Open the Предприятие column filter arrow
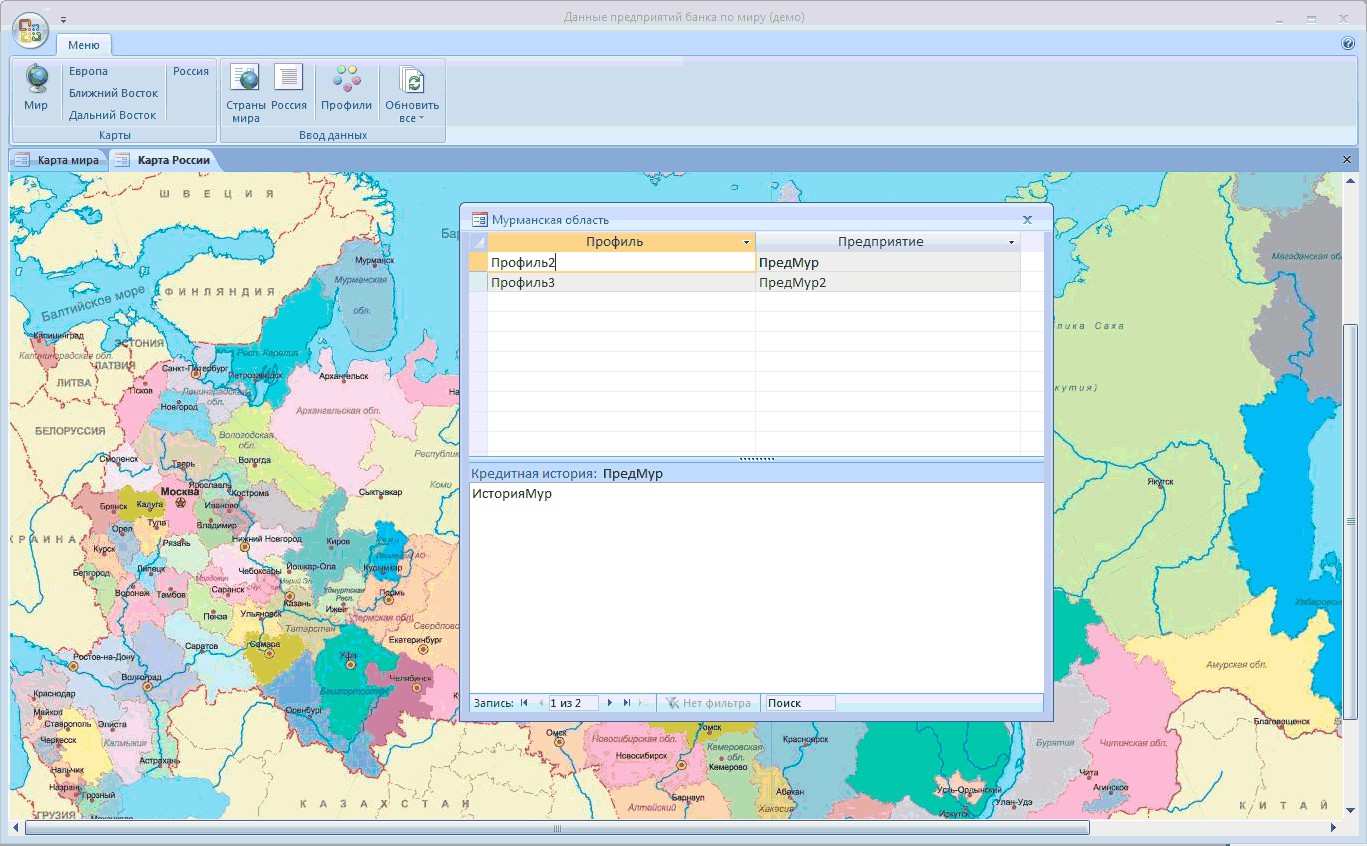The height and width of the screenshot is (846, 1367). click(x=1011, y=243)
